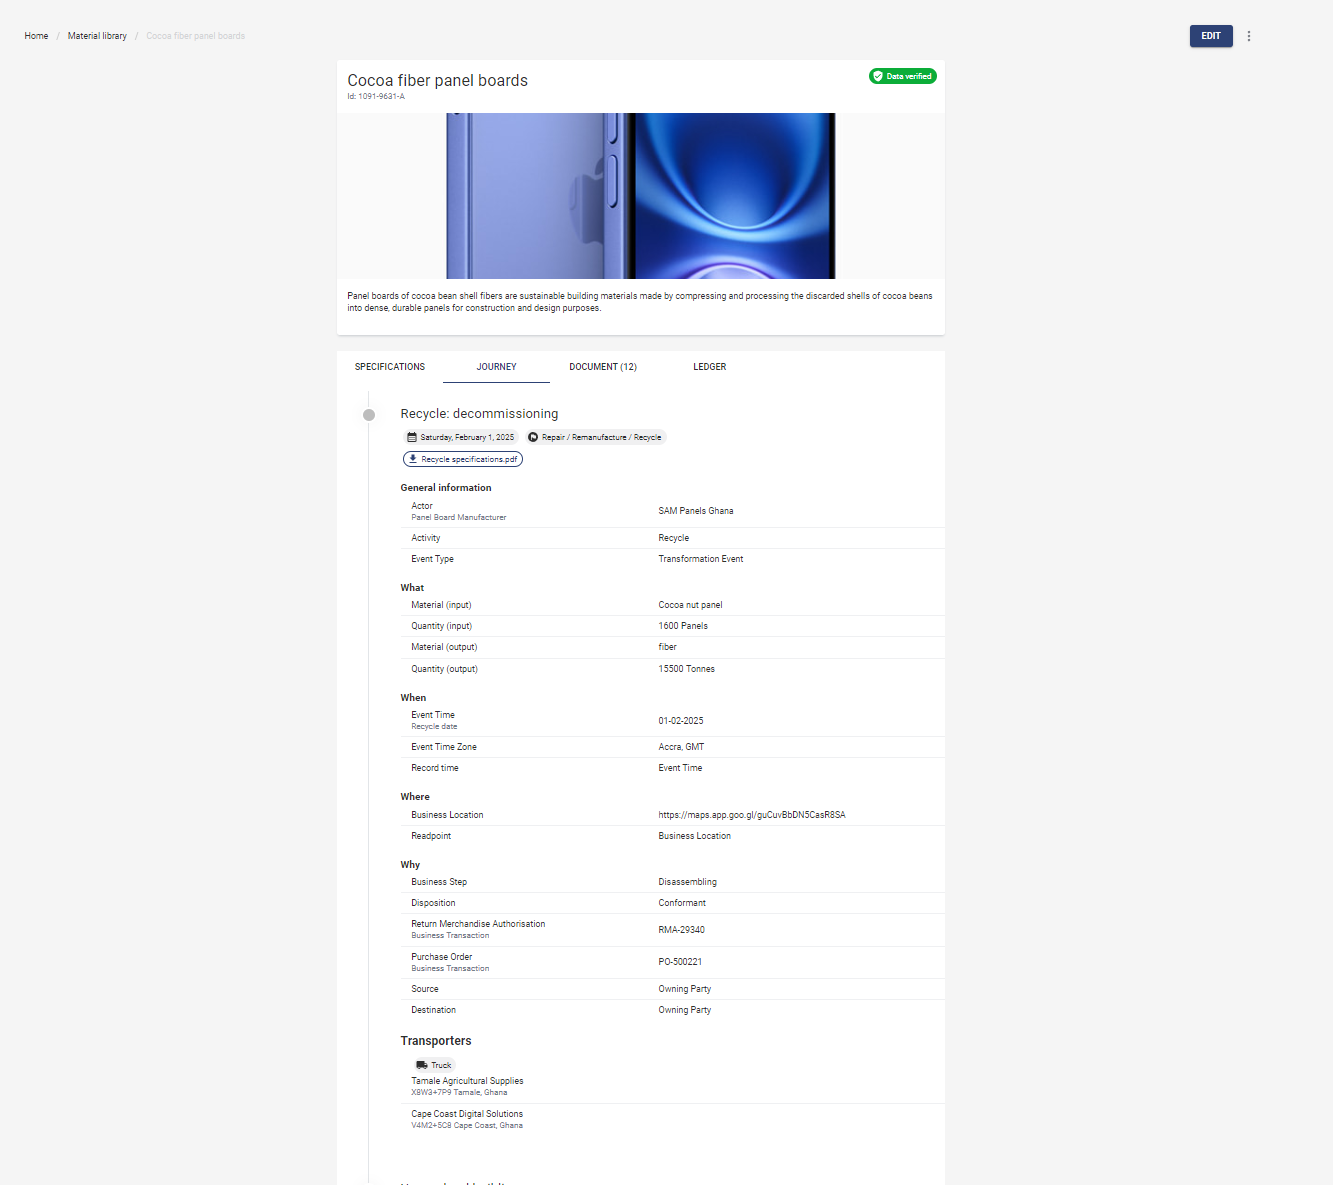
Task: Click the Truck transporter chip
Action: point(434,1065)
